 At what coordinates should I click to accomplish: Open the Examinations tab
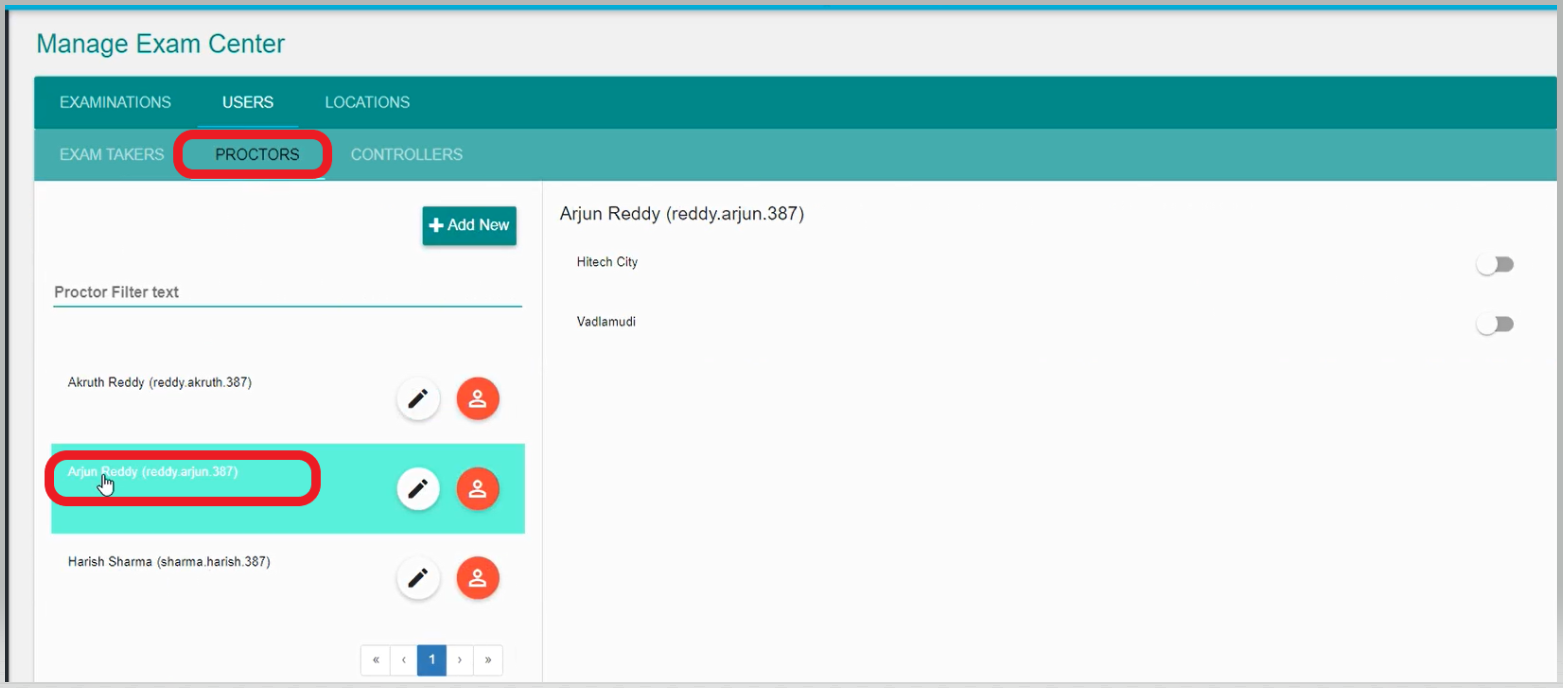click(115, 102)
